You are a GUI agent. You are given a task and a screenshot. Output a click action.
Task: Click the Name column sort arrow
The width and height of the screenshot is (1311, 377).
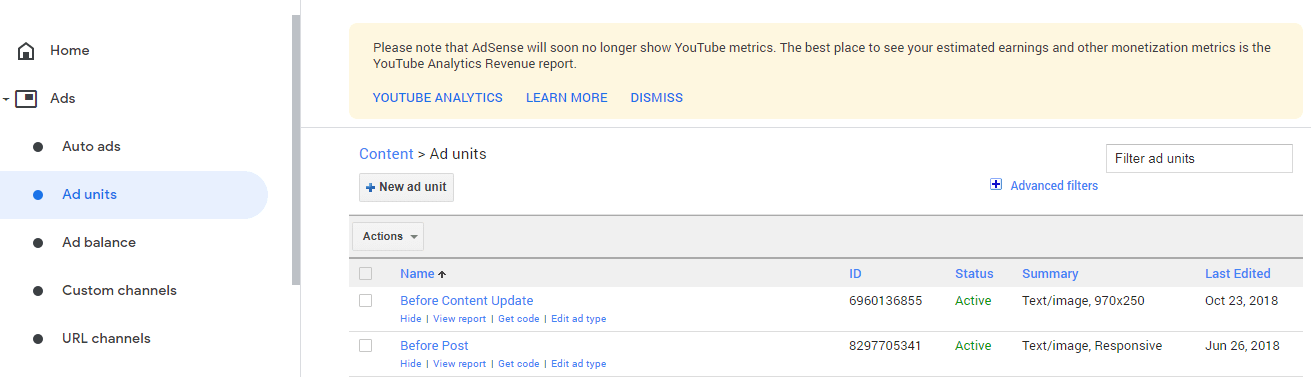(x=442, y=274)
